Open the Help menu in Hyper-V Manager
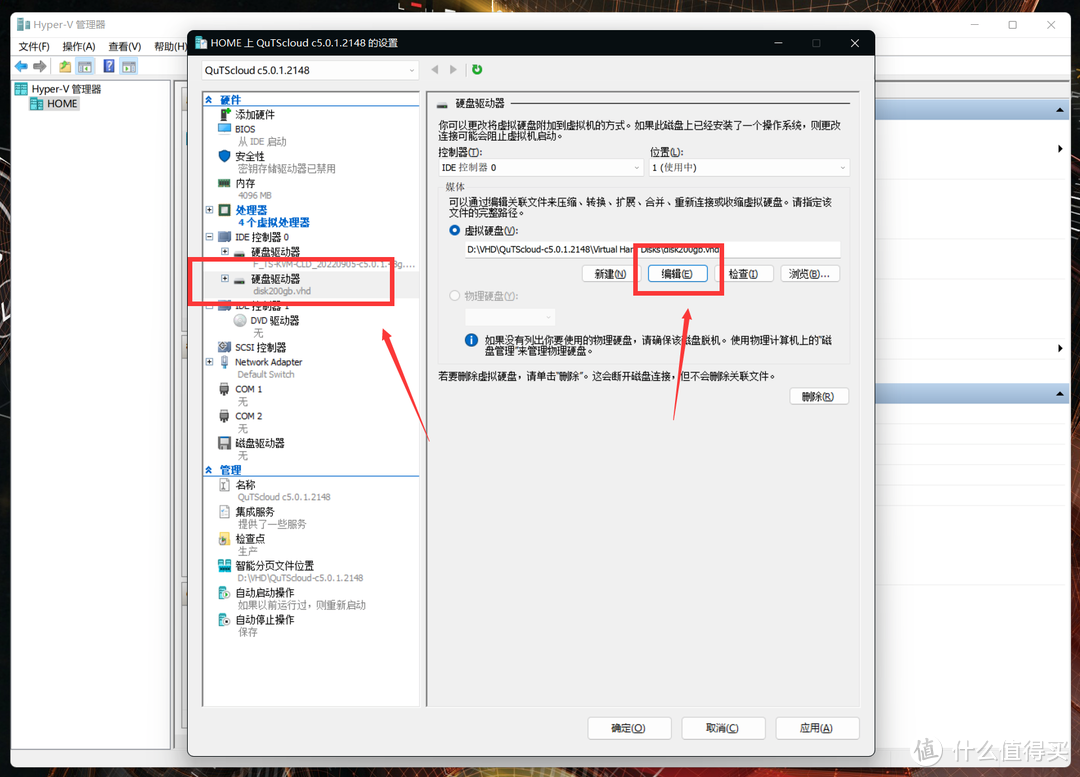 tap(170, 46)
